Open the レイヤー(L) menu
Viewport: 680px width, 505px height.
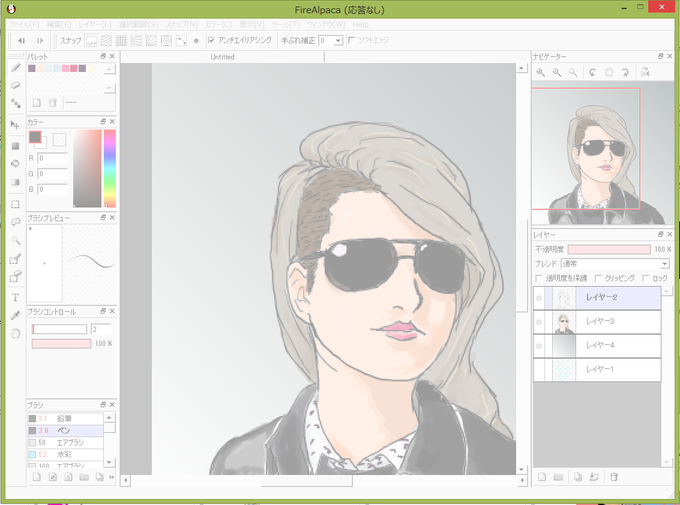[95, 24]
